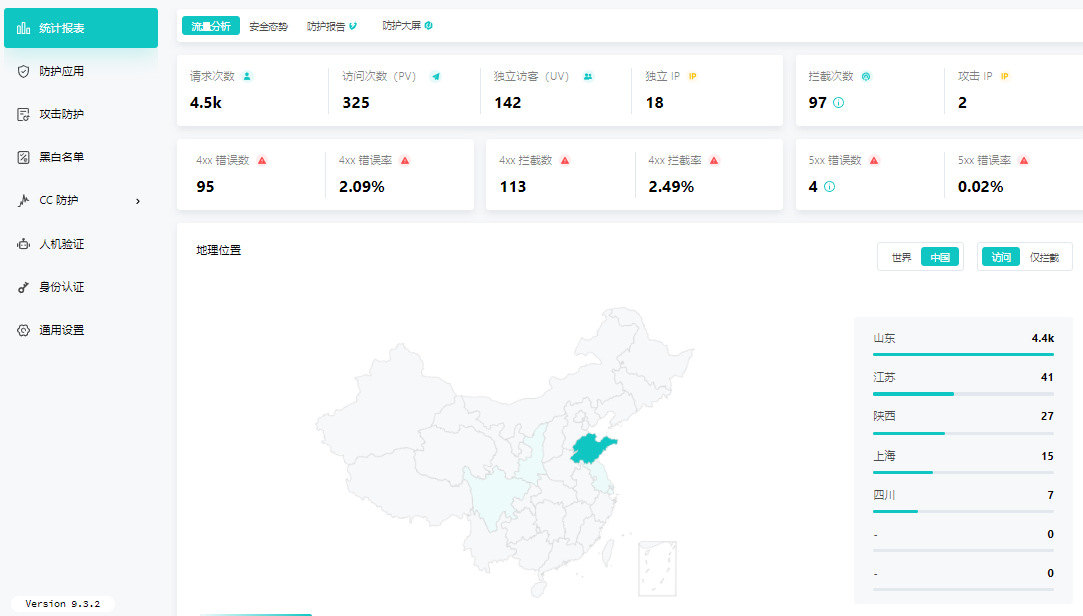Switch map to 世界 view
1083x616 pixels.
(901, 258)
